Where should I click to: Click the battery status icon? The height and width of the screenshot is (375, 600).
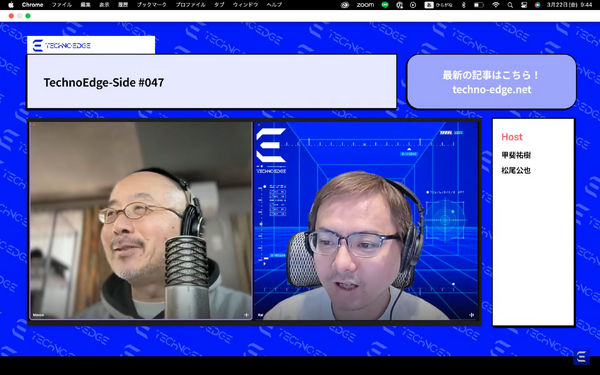[478, 5]
